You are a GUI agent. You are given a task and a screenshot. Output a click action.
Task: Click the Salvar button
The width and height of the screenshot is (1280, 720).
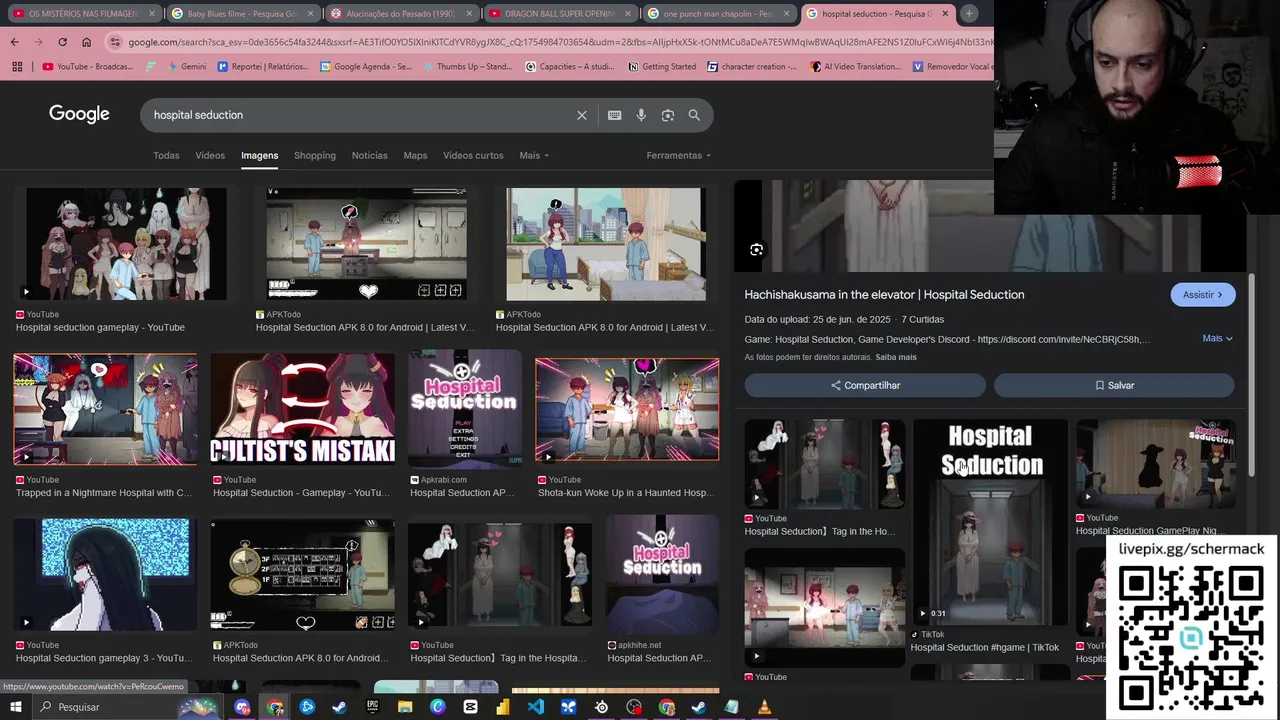(x=1114, y=385)
